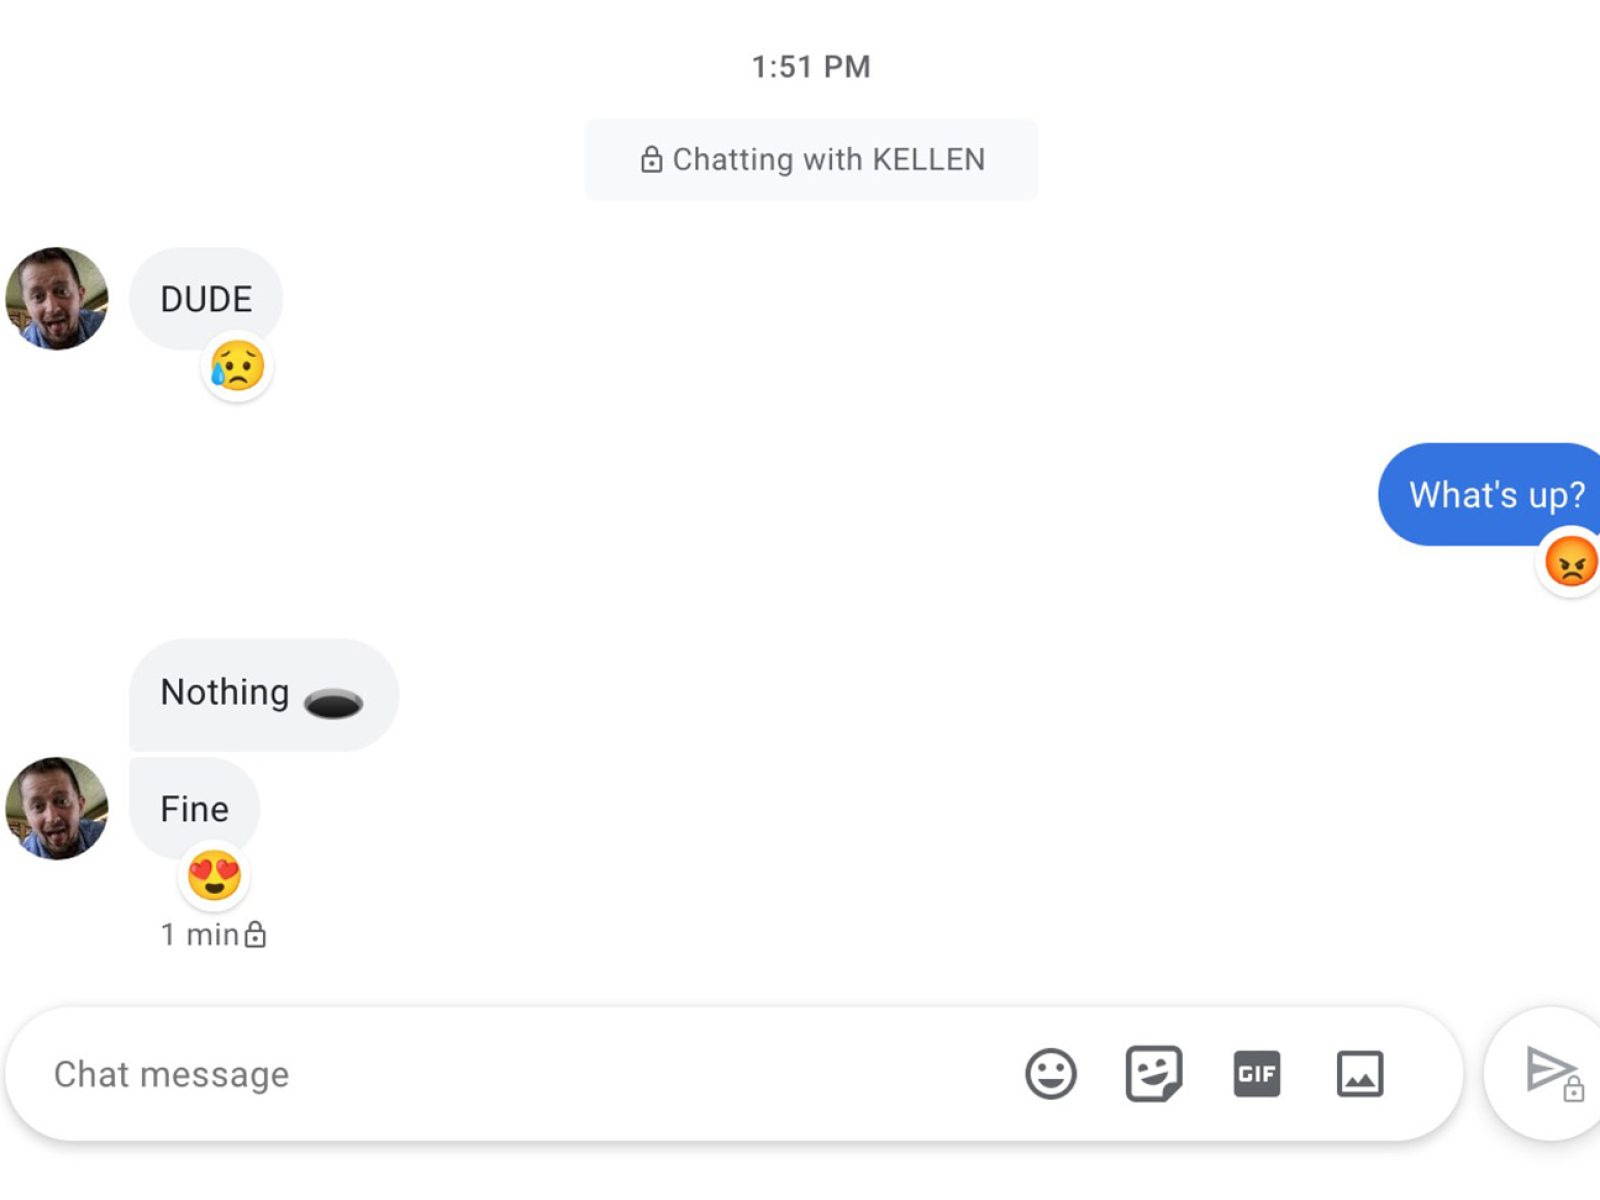Open the GIF search button
The image size is (1600, 1200).
click(x=1256, y=1074)
